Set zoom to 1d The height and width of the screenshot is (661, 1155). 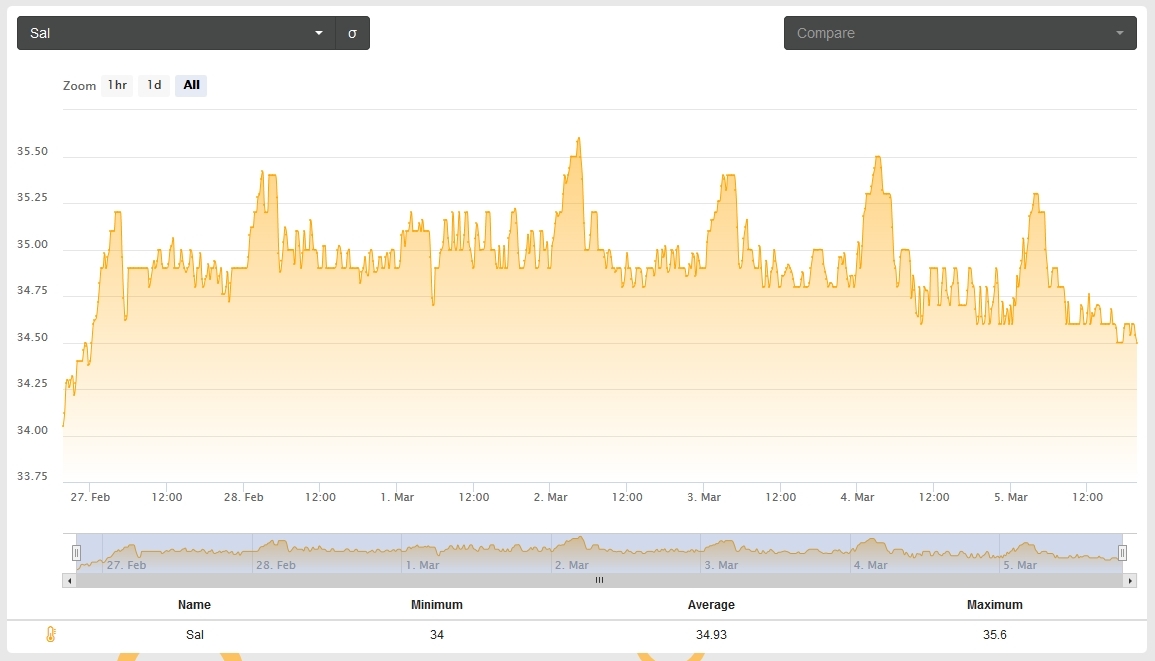(x=154, y=85)
